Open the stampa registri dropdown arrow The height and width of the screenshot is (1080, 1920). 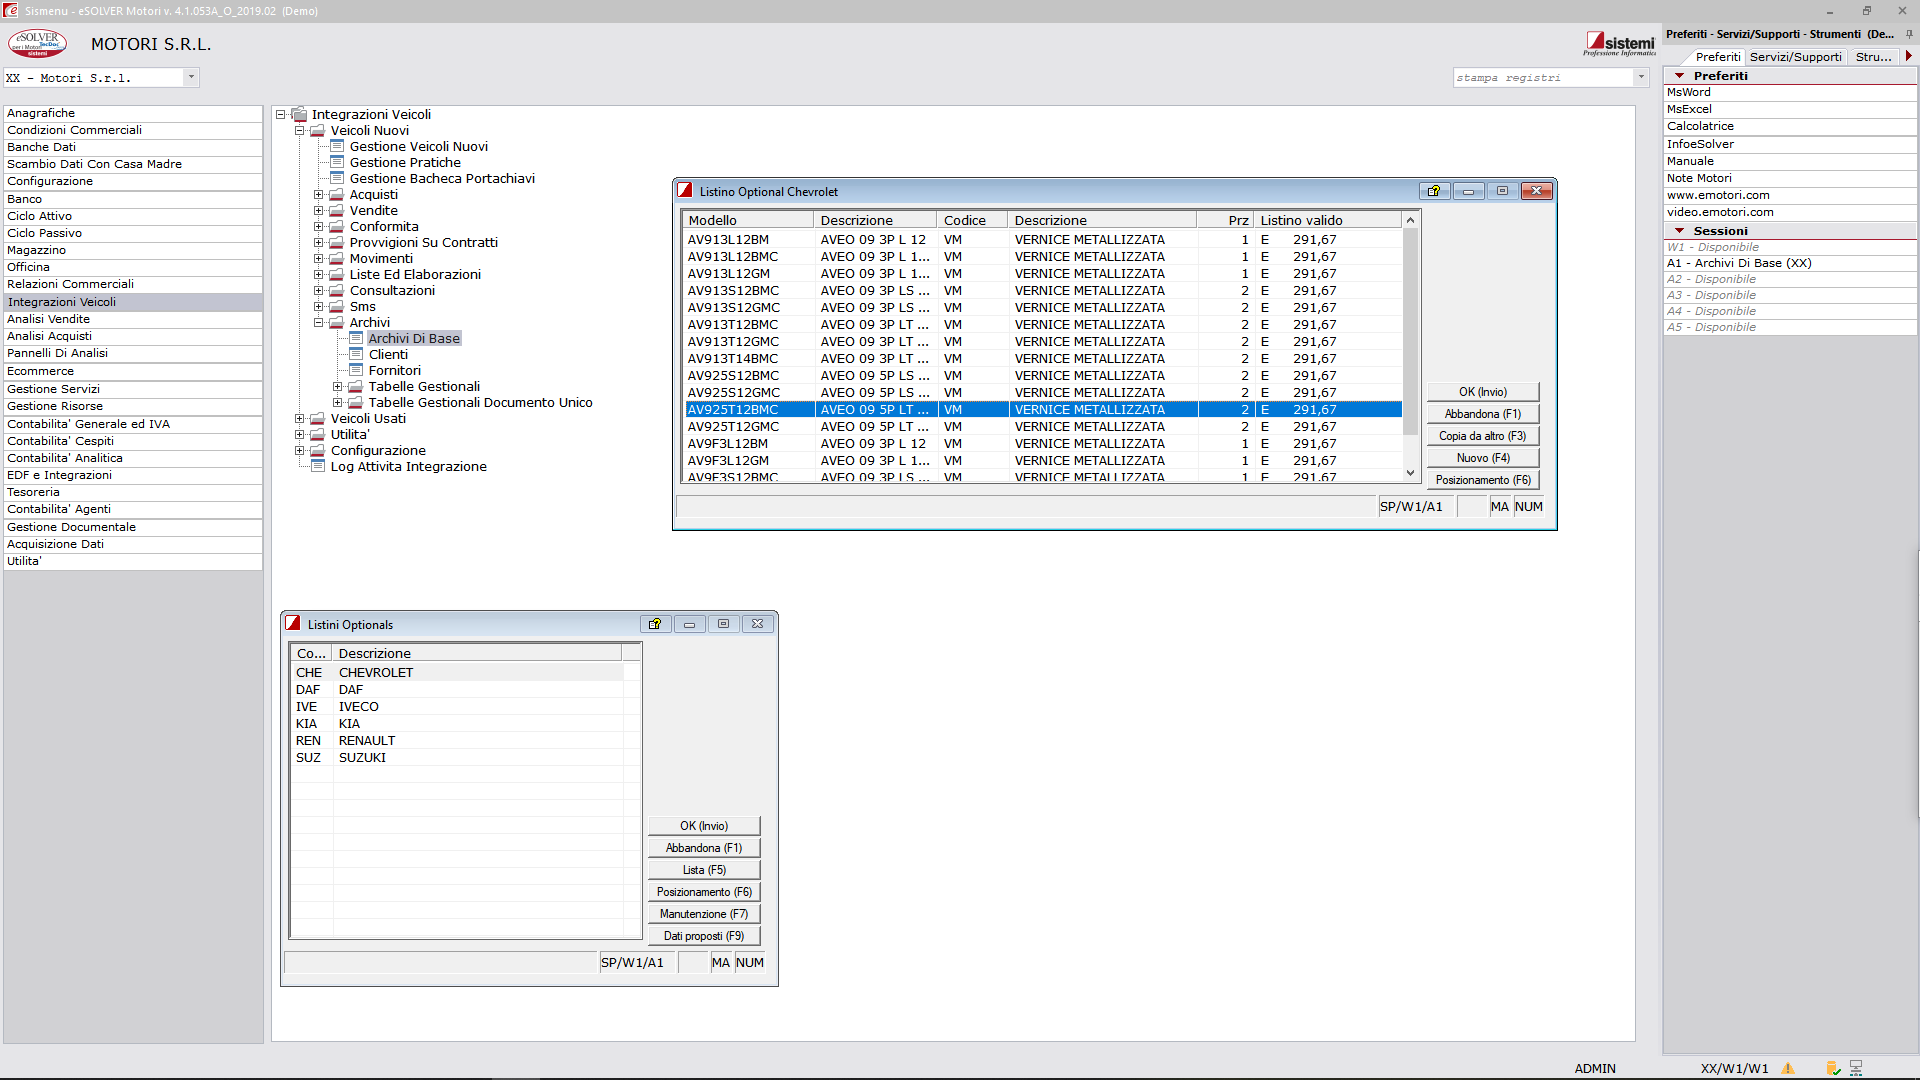(x=1641, y=77)
